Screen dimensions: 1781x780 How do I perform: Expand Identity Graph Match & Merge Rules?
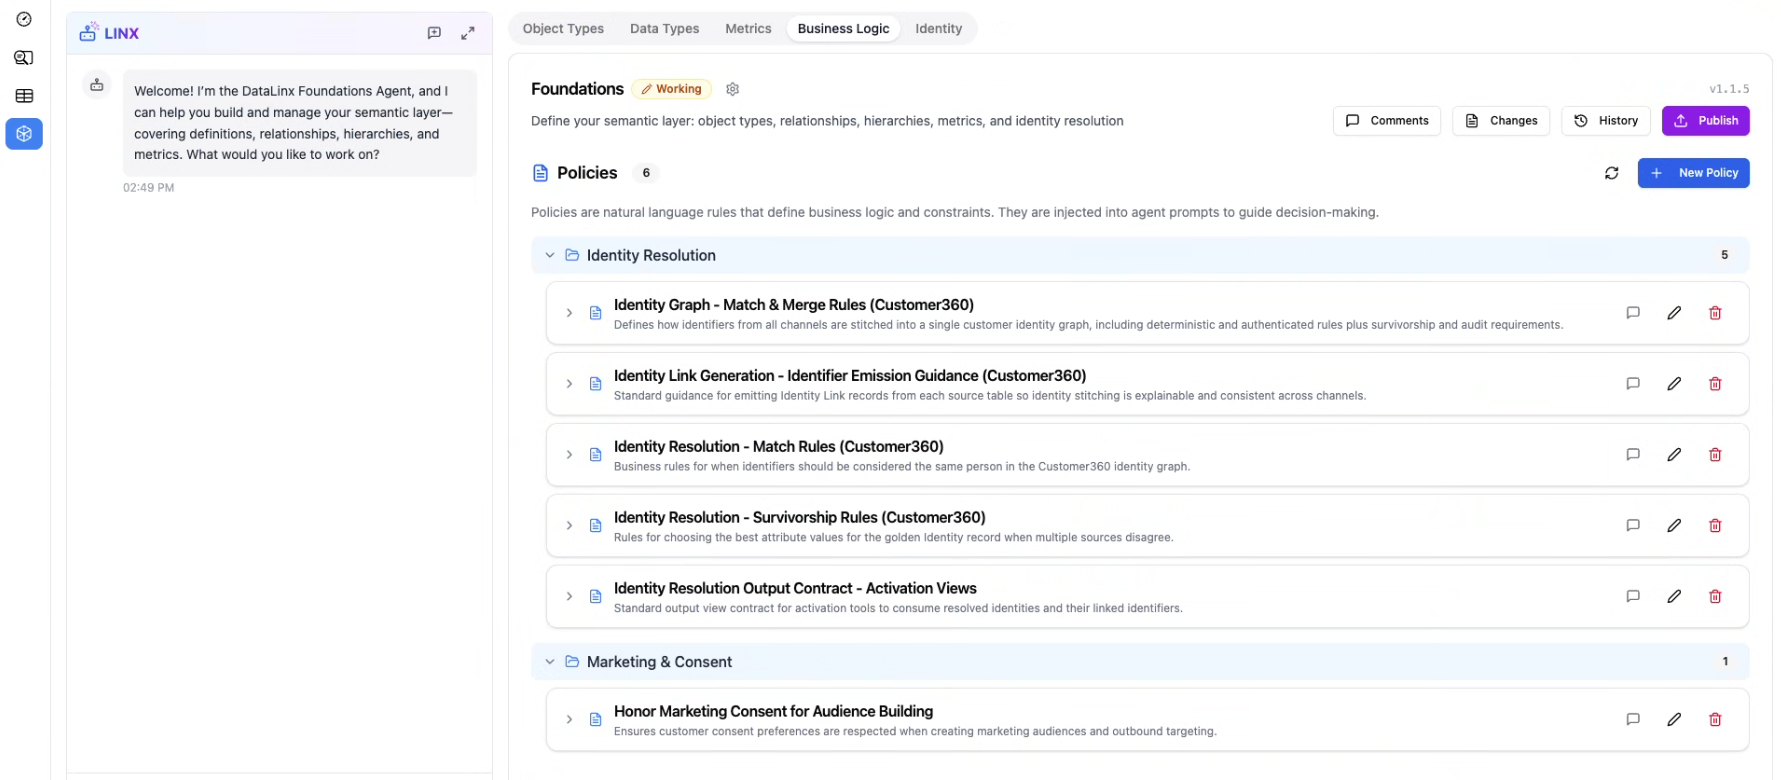point(569,313)
